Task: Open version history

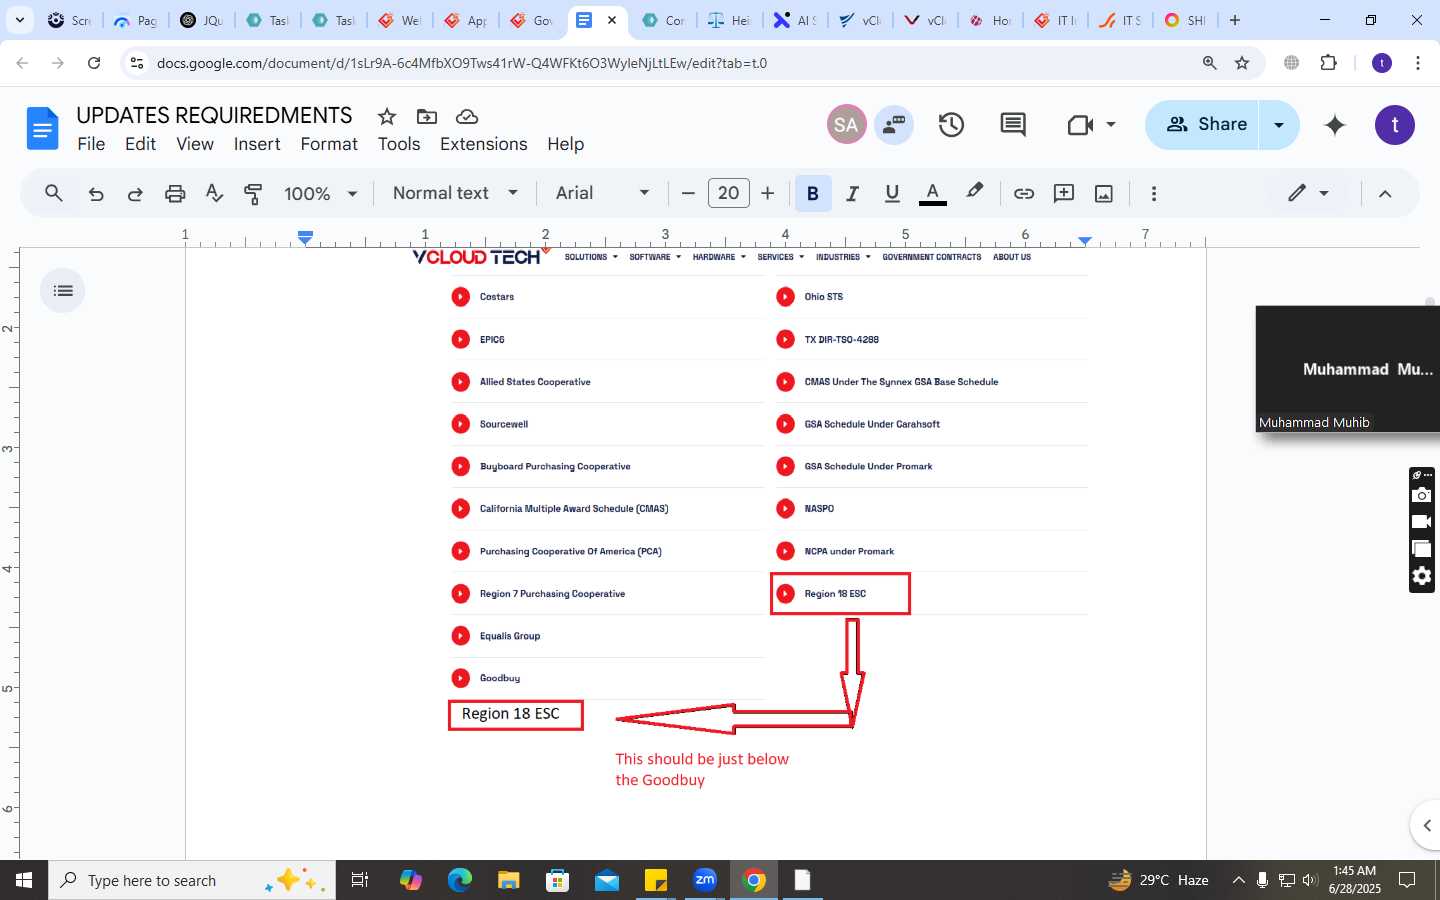Action: (951, 125)
